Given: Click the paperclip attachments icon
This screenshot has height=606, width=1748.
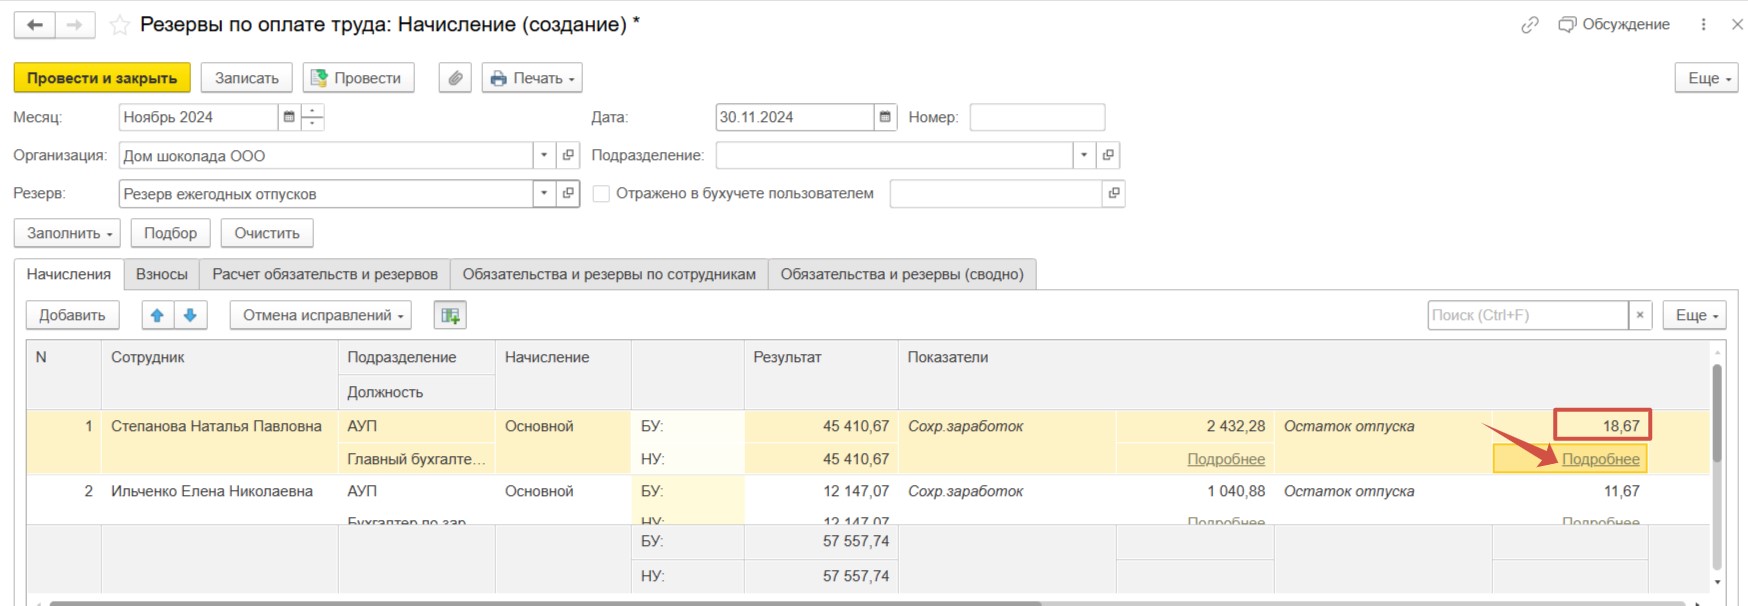Looking at the screenshot, I should (455, 78).
